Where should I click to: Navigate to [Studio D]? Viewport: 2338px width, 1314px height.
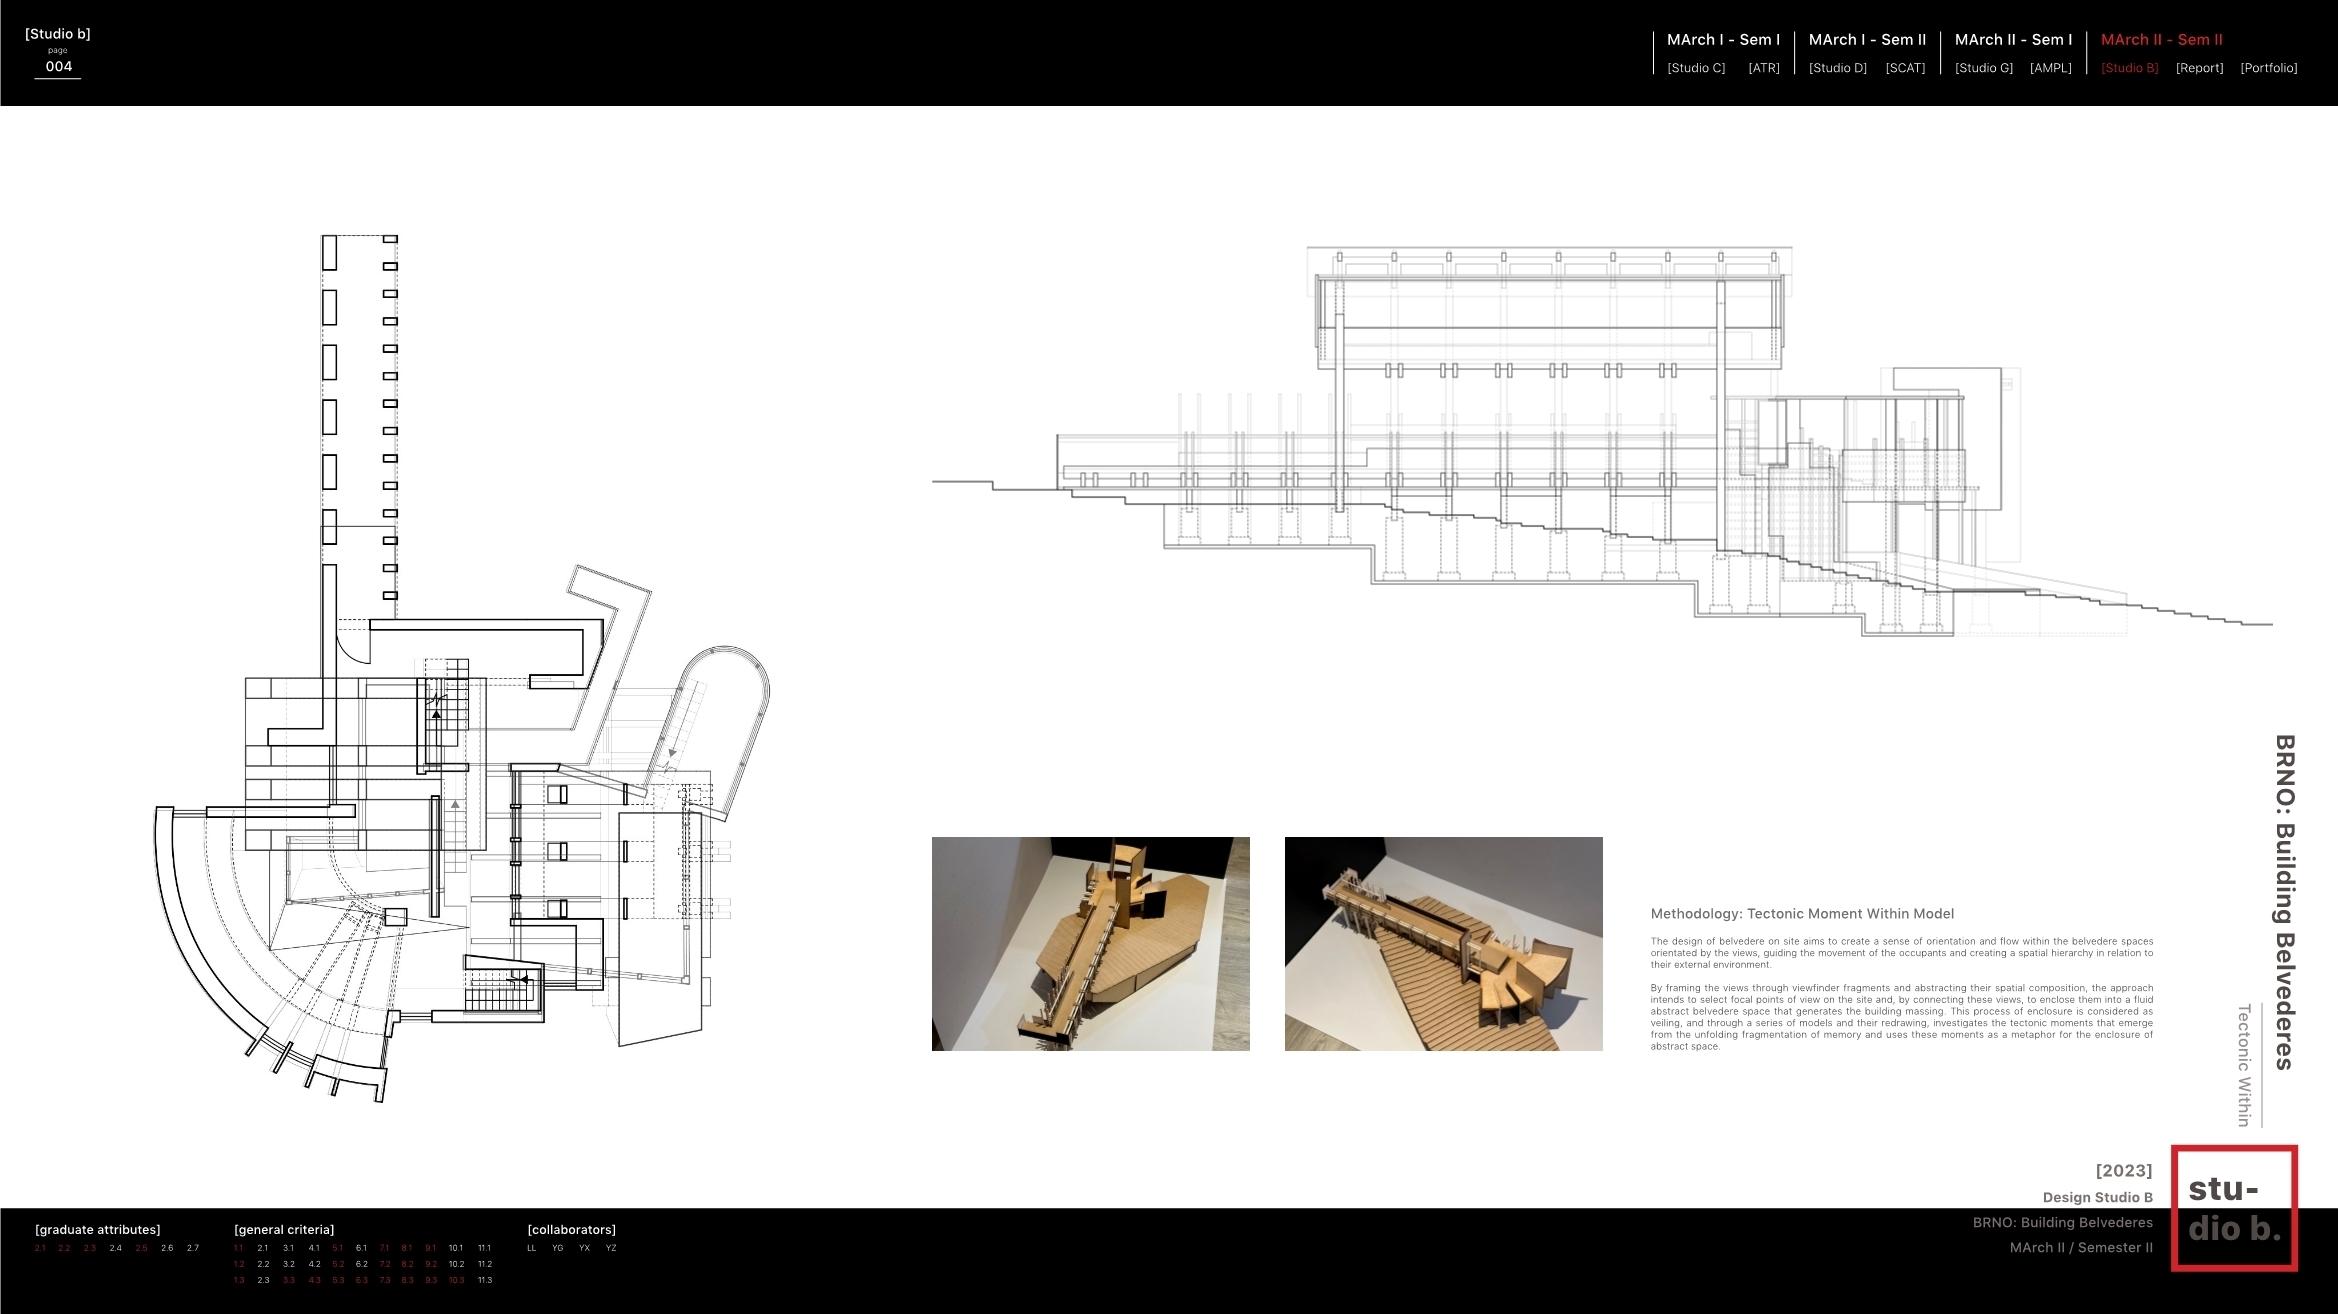1837,68
